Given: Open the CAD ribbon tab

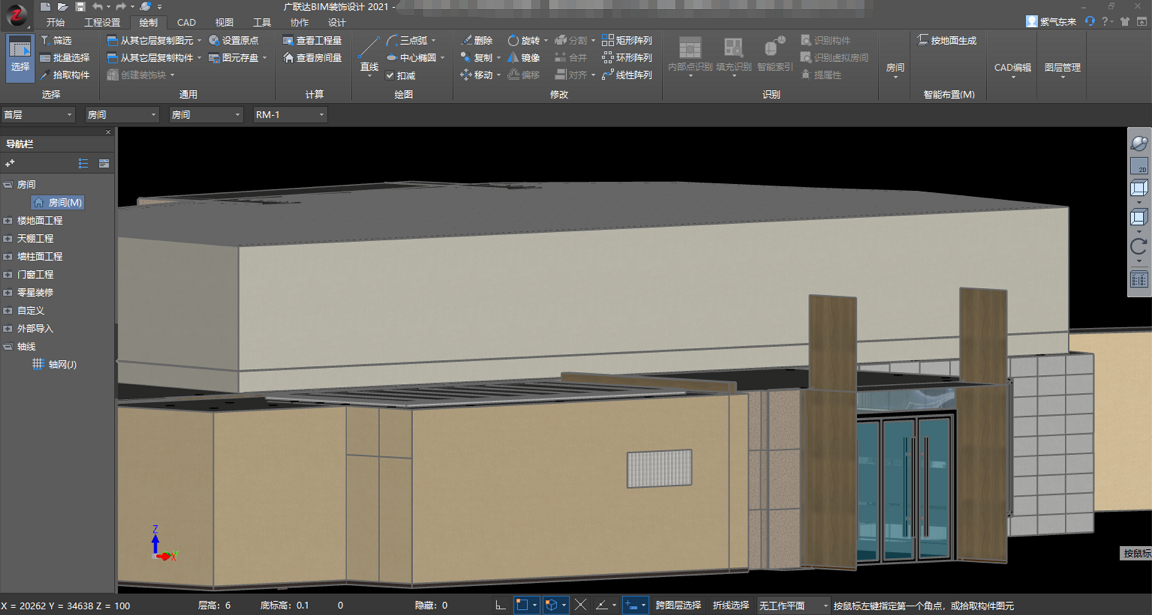Looking at the screenshot, I should (x=186, y=22).
